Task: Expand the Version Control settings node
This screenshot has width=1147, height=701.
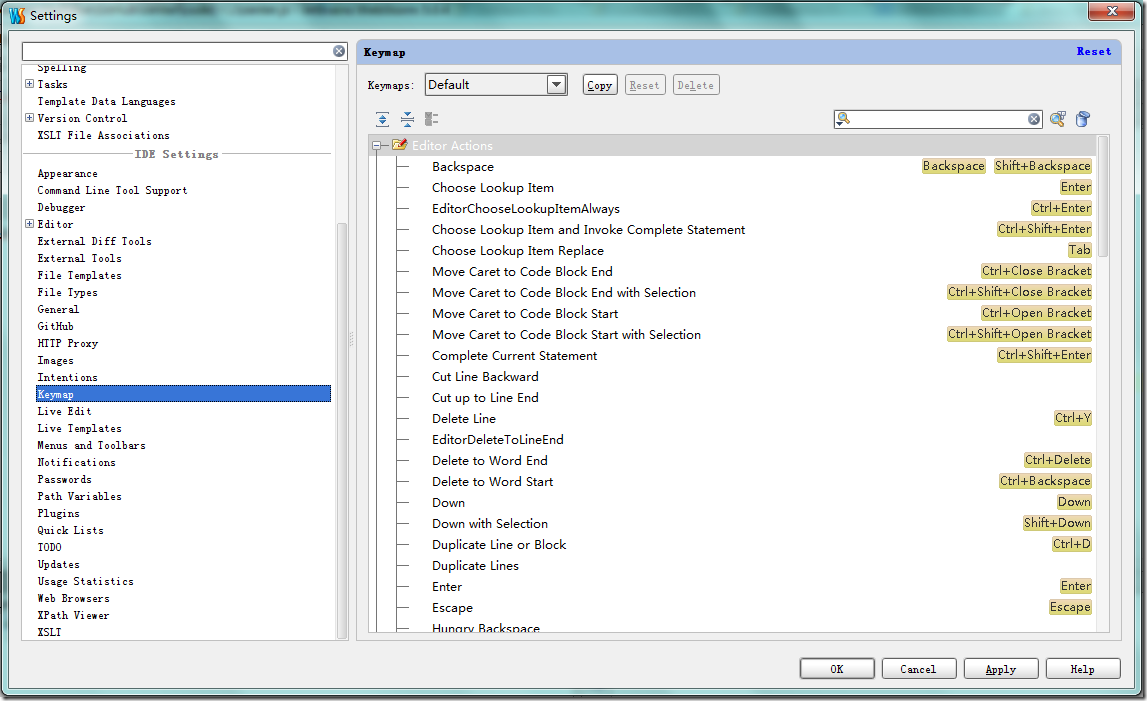Action: 29,118
